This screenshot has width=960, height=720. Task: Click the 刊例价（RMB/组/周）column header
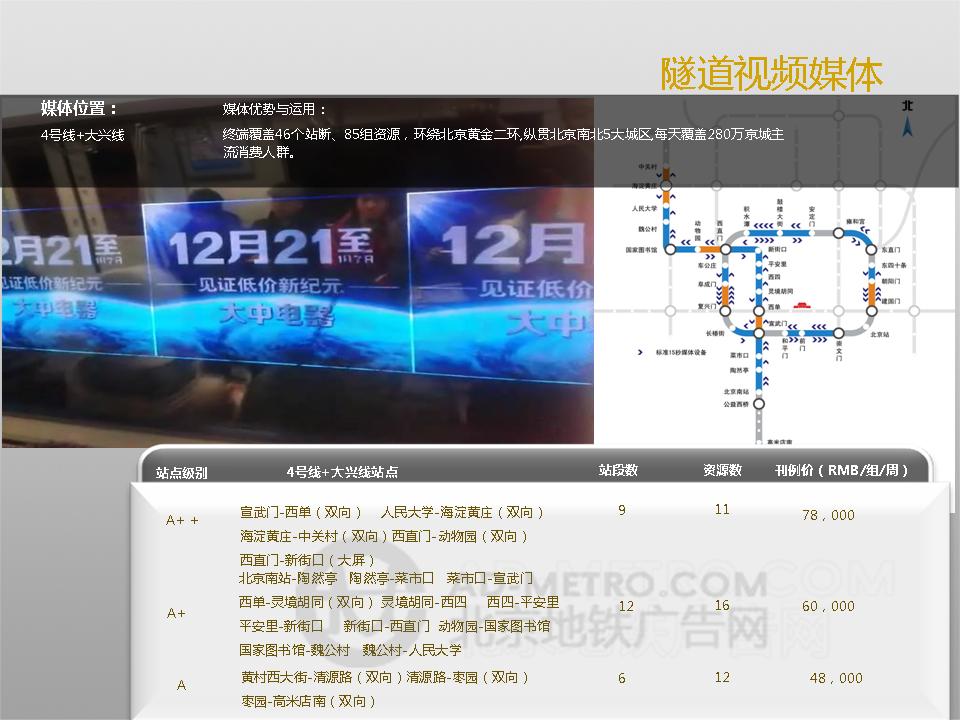click(841, 470)
